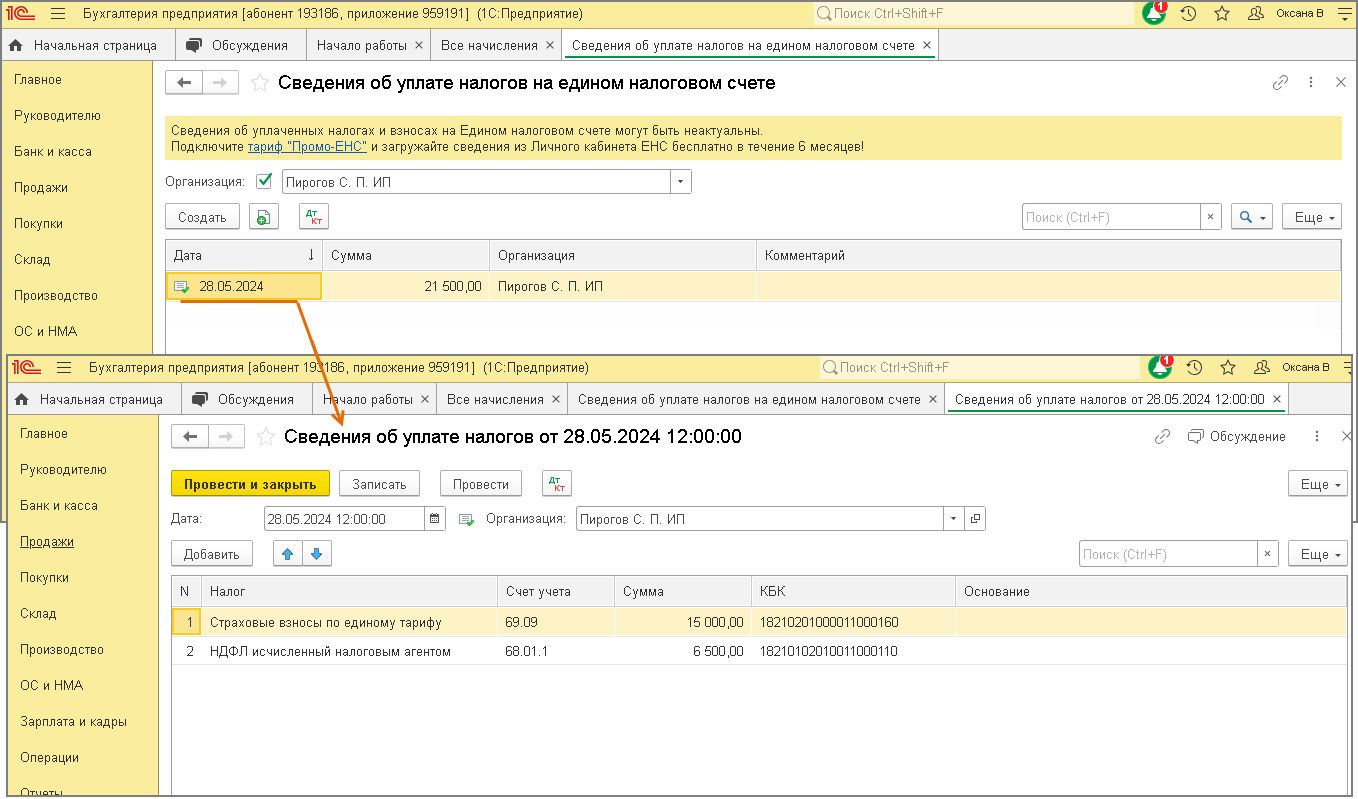Open three-dot options menu in top window

pyautogui.click(x=1311, y=83)
